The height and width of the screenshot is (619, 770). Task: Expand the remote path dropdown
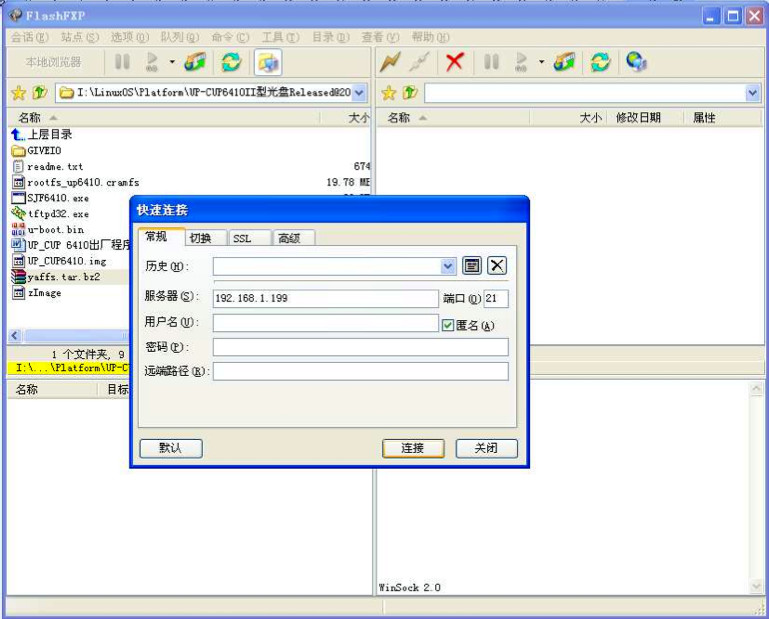pyautogui.click(x=753, y=92)
